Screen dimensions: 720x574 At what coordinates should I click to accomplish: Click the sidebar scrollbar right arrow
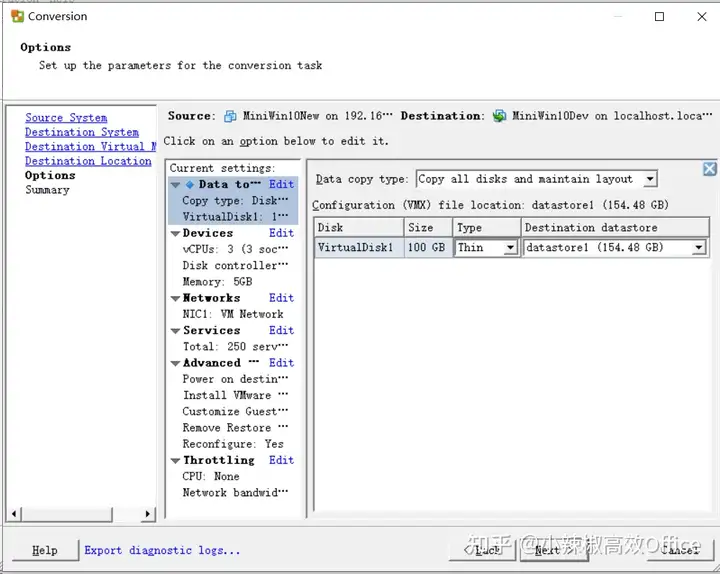point(147,514)
